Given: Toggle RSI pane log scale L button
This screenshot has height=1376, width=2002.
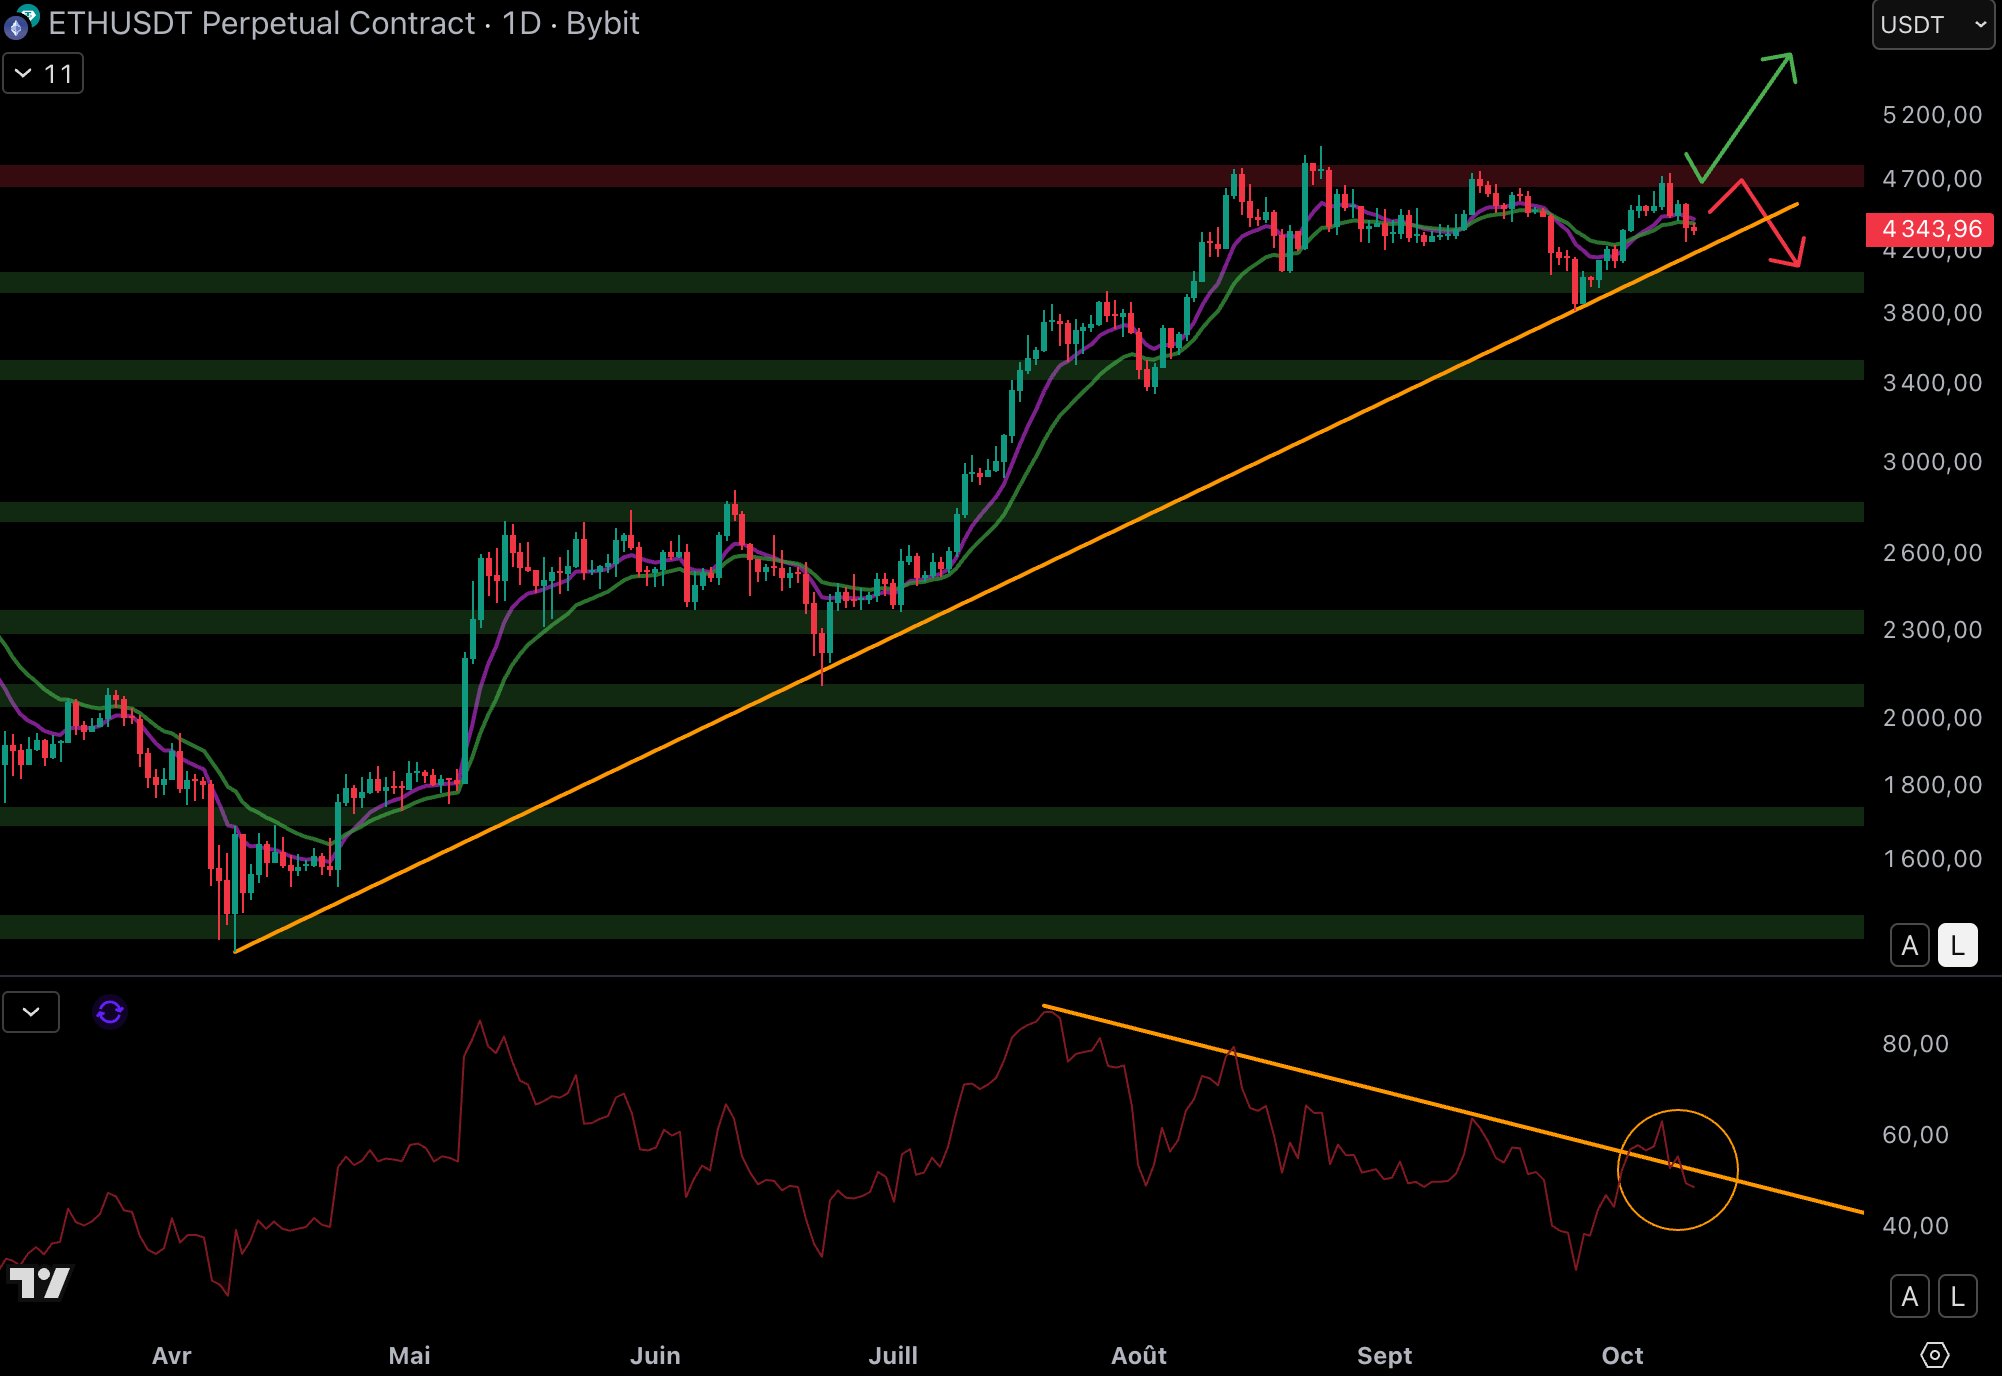Looking at the screenshot, I should [1957, 1296].
